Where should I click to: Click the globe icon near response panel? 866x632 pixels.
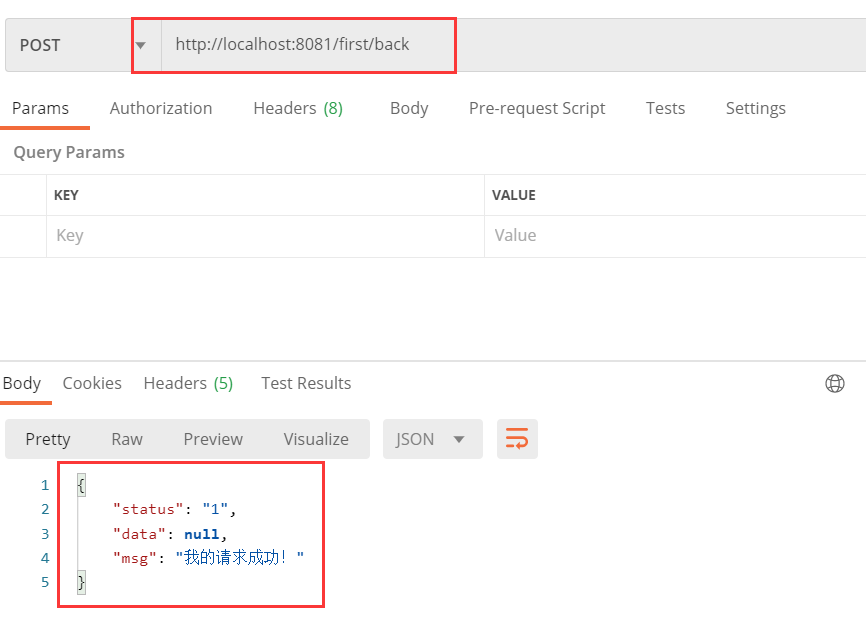pos(835,383)
